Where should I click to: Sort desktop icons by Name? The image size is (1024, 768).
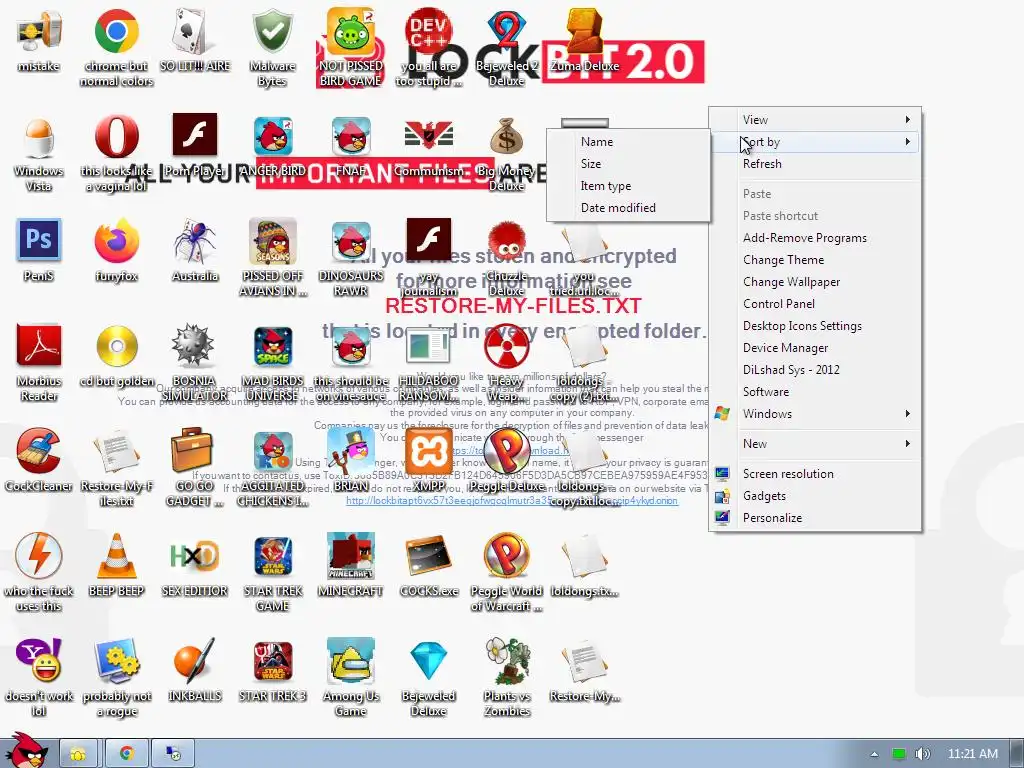pyautogui.click(x=628, y=142)
